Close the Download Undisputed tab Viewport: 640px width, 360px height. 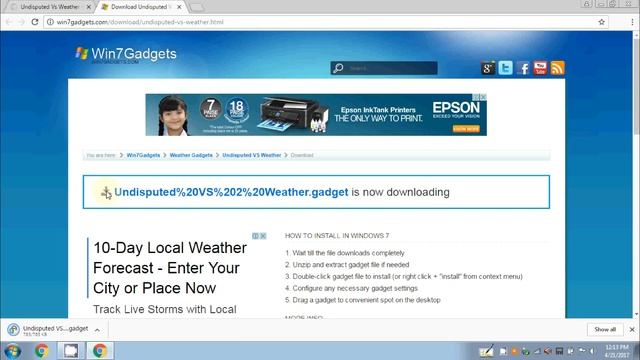pyautogui.click(x=179, y=7)
